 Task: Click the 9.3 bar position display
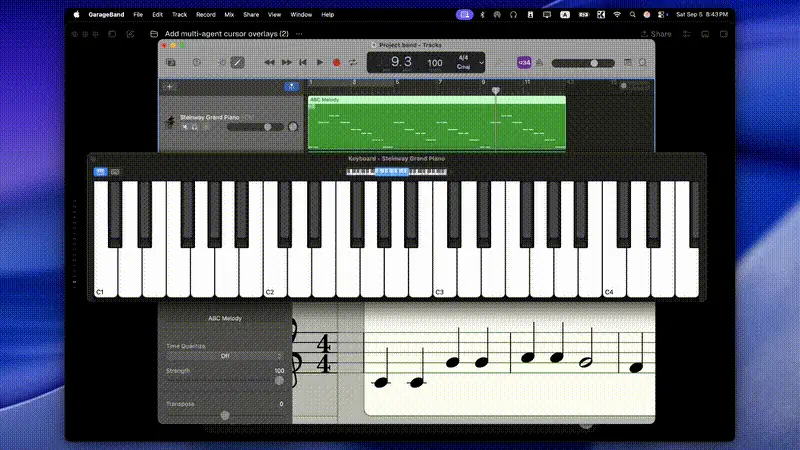coord(401,62)
